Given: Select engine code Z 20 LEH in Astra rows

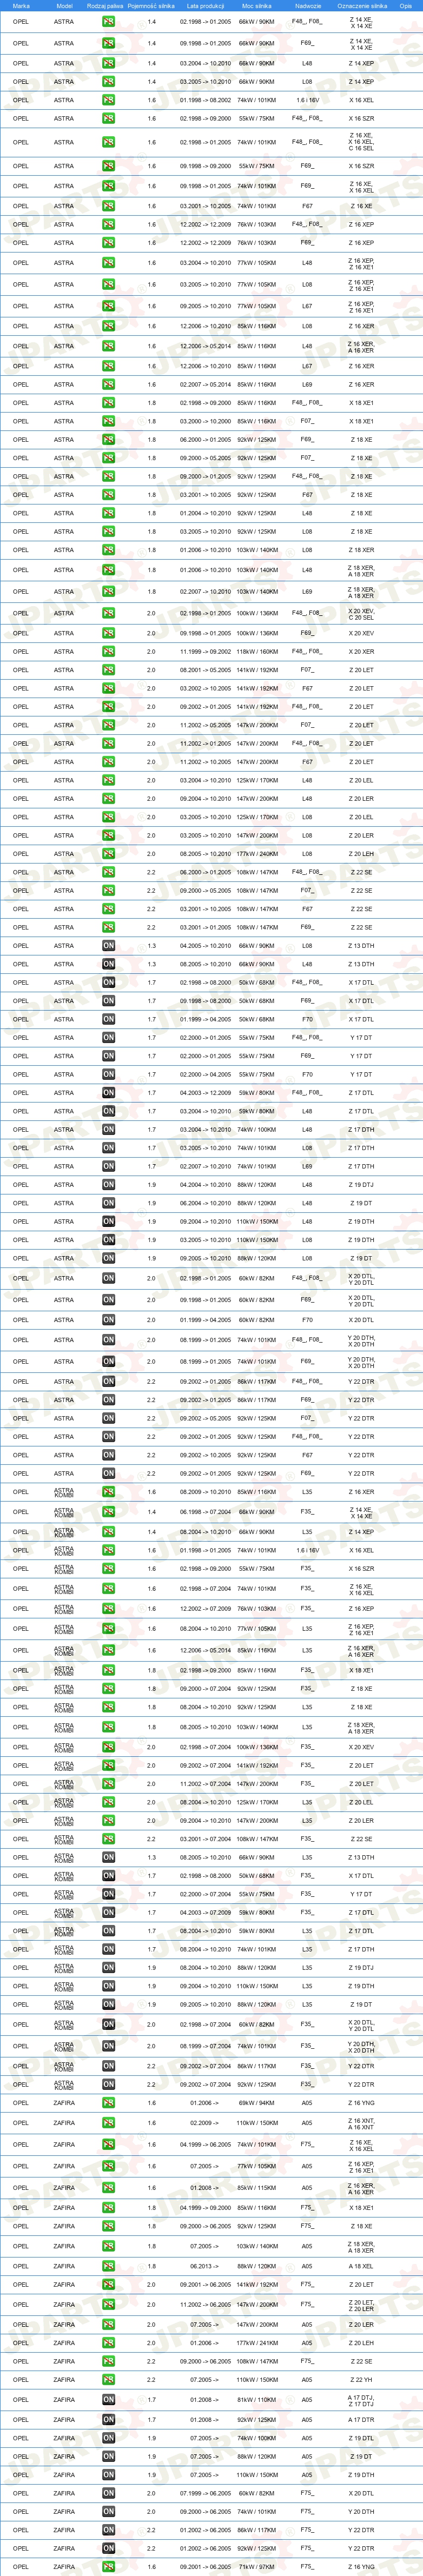Looking at the screenshot, I should click(x=361, y=854).
